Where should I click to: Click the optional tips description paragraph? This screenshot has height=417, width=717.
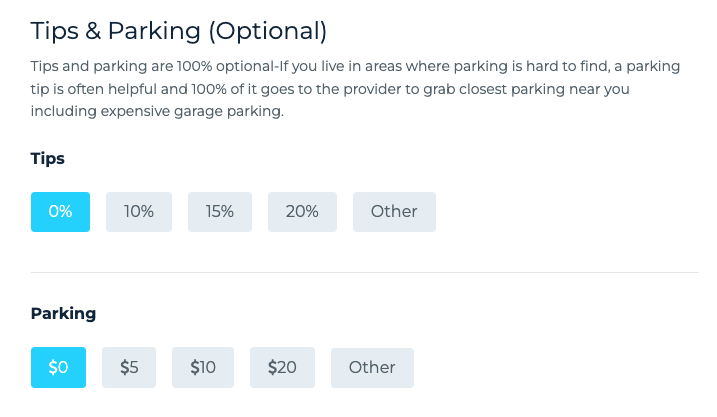355,89
